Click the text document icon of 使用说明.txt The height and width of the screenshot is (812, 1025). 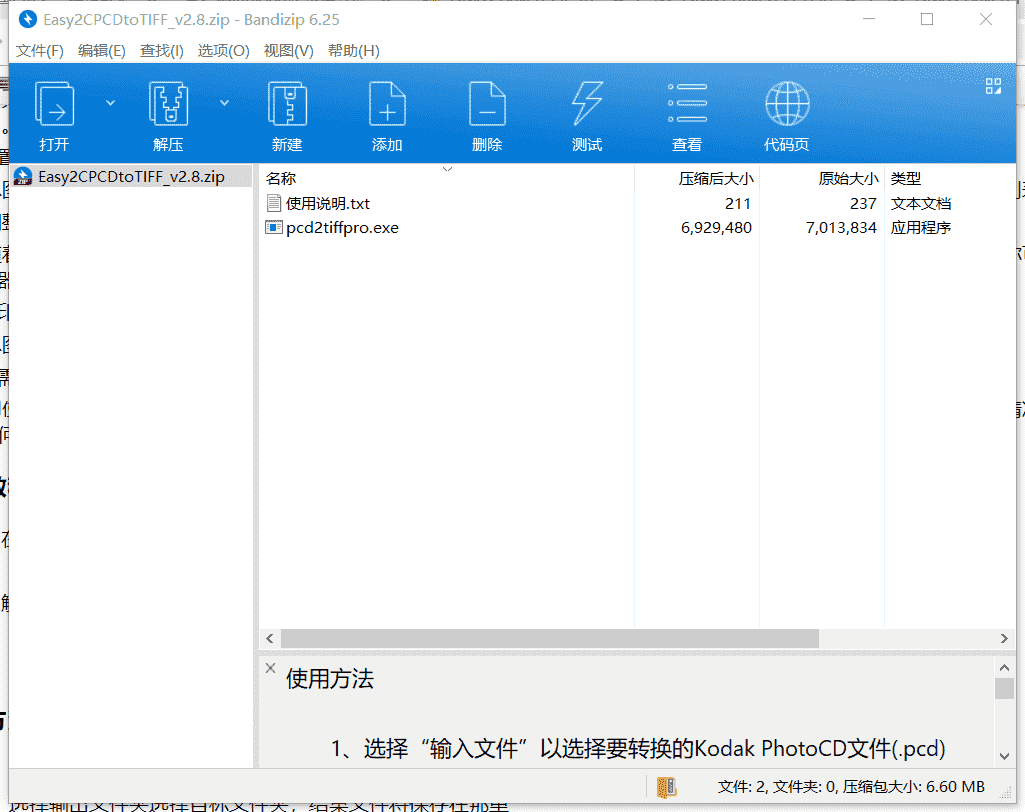(274, 203)
